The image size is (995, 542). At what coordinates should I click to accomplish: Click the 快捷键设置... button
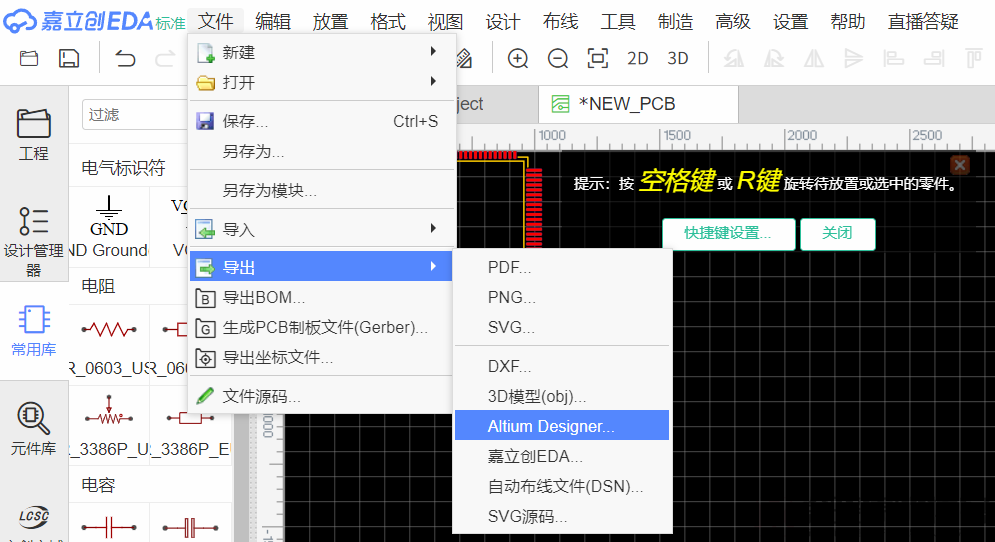(x=728, y=234)
